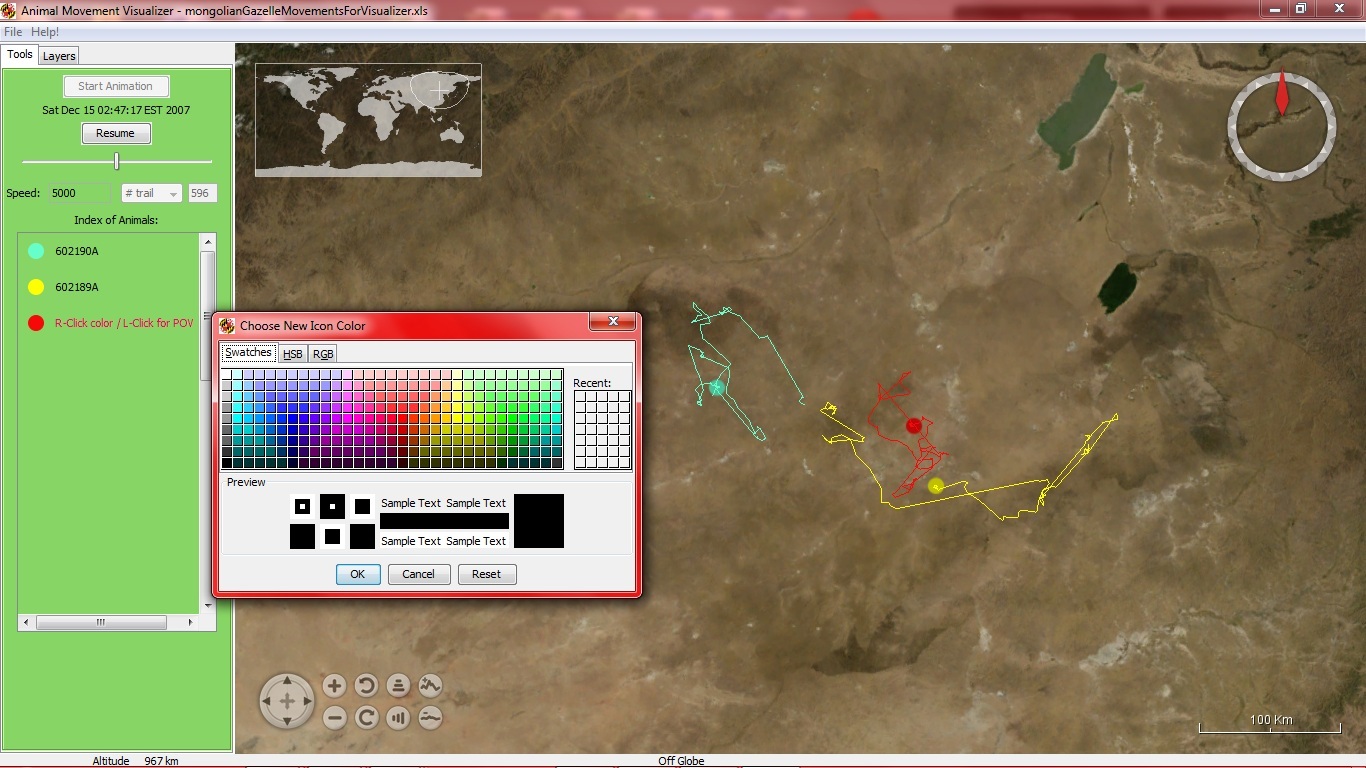This screenshot has width=1366, height=768.
Task: Open the '# trail' dropdown
Action: (x=151, y=193)
